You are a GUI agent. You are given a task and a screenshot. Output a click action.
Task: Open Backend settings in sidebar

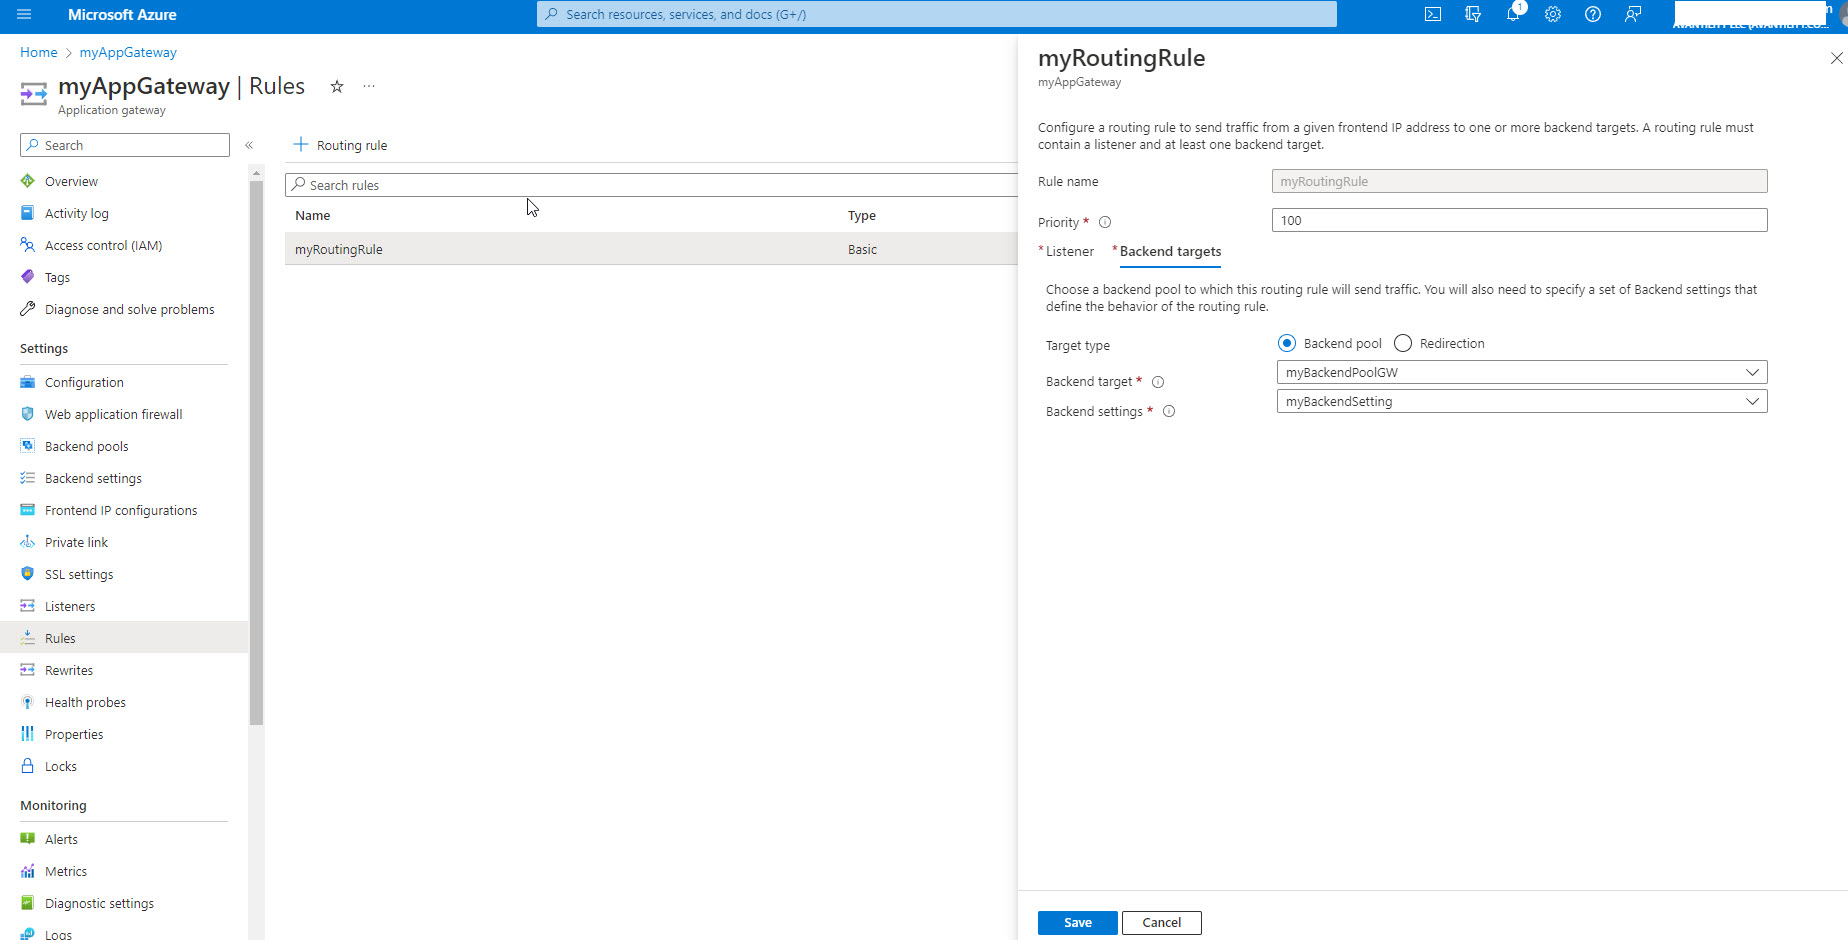(x=93, y=478)
